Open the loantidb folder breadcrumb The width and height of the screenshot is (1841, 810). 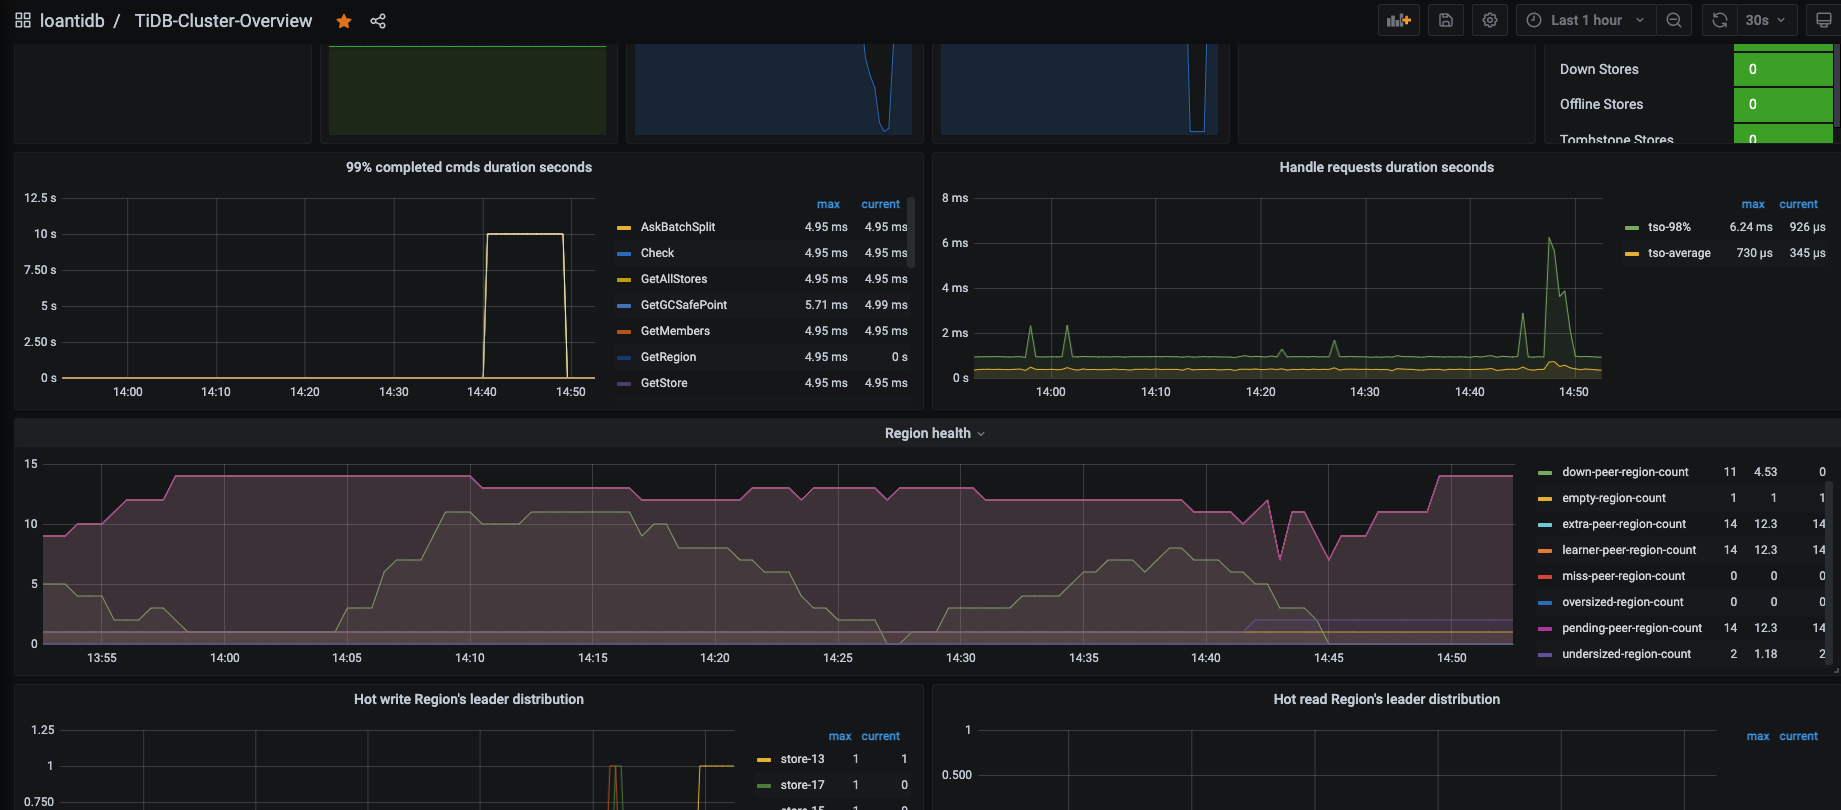[x=72, y=21]
